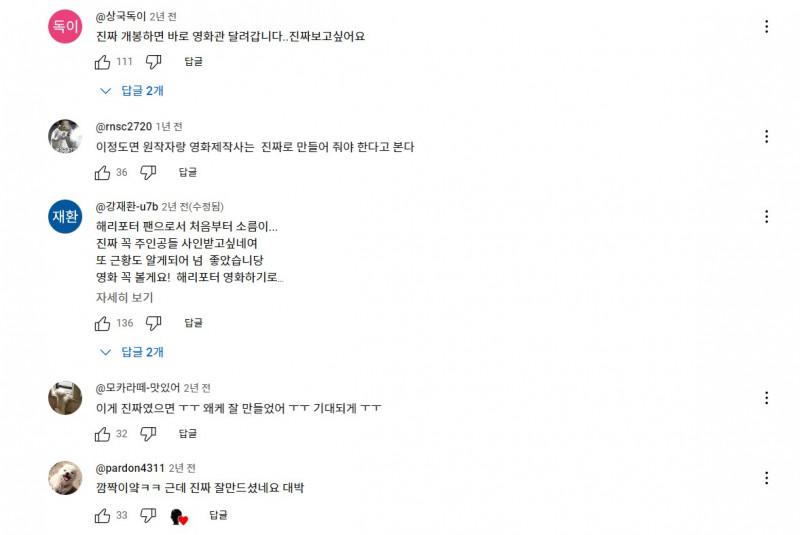Reply to the comment by @pardon4311
800x535 pixels.
coord(218,515)
